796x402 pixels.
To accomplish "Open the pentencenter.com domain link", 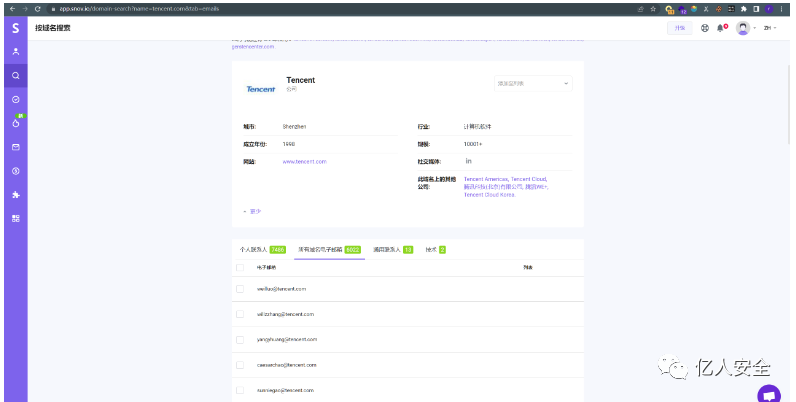I will coord(253,47).
